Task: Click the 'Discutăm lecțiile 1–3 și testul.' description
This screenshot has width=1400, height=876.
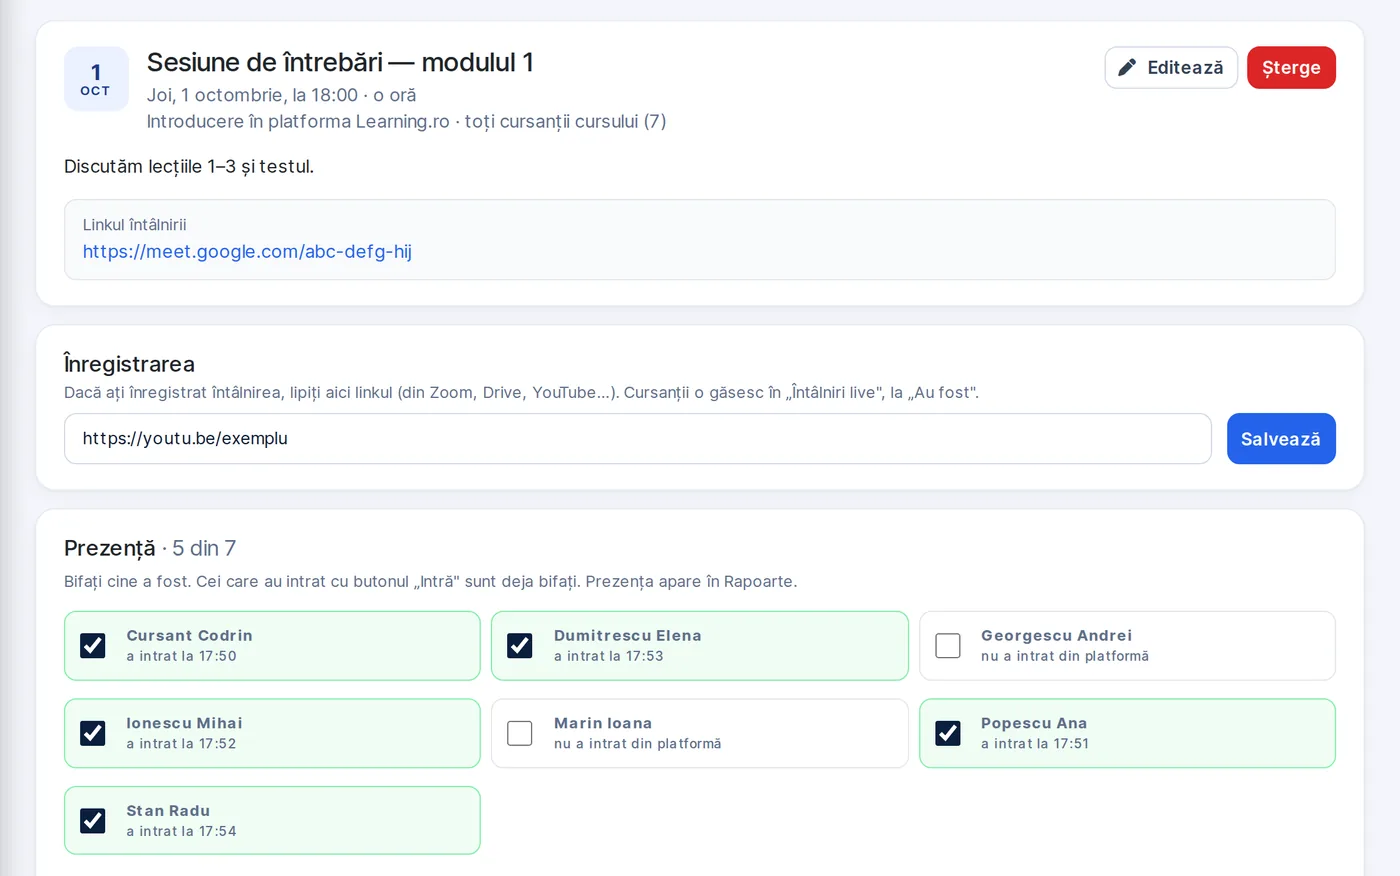Action: tap(189, 167)
